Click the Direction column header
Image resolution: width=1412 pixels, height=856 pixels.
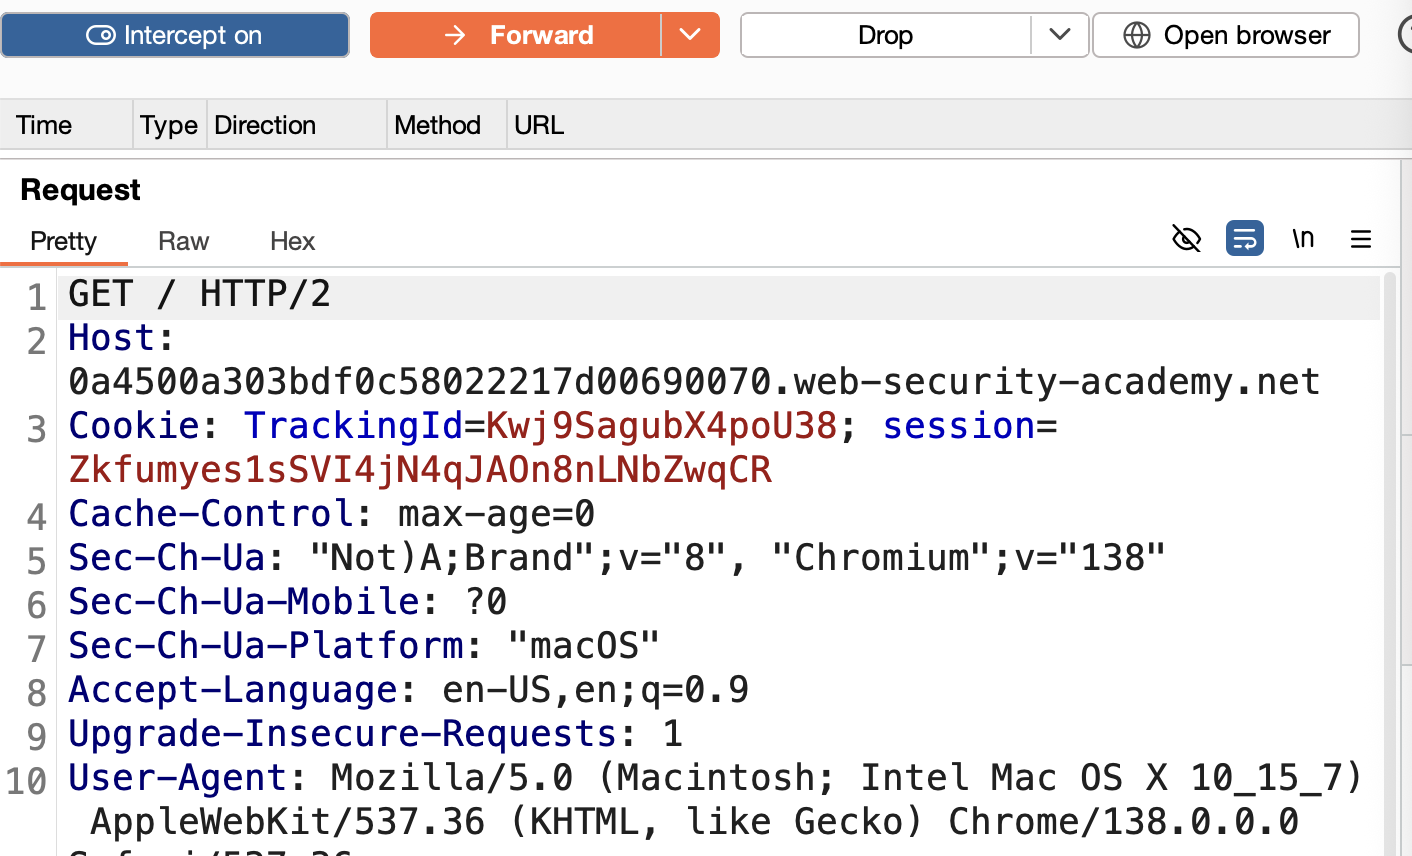[x=297, y=125]
